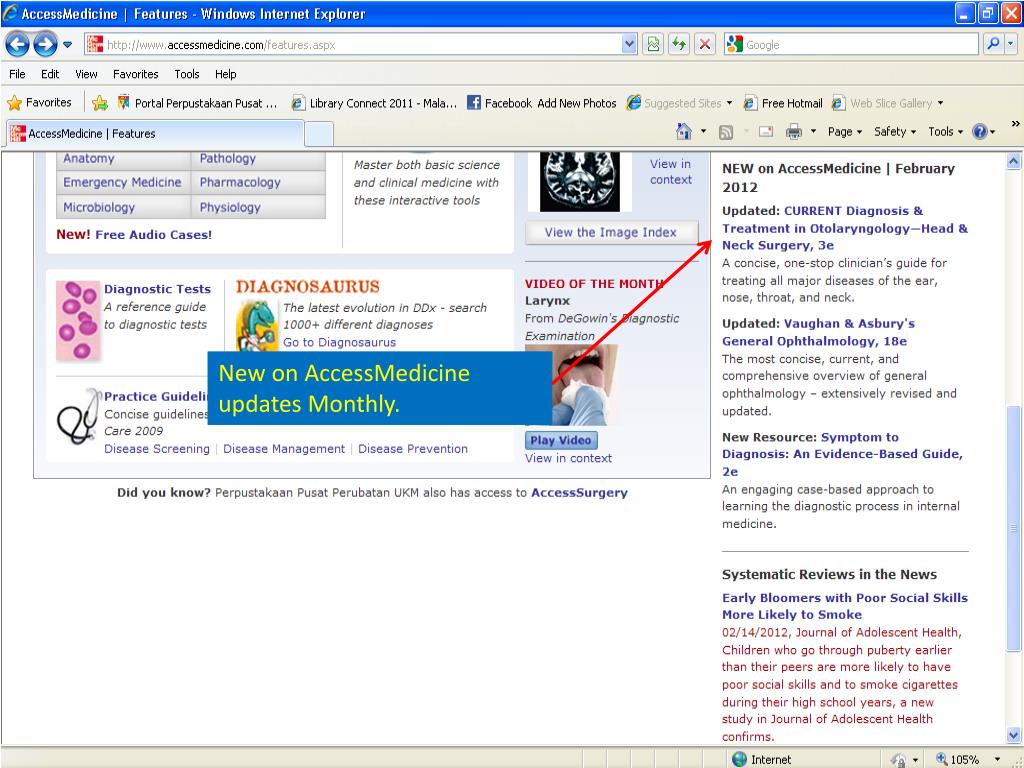Expand the Print options dropdown arrow
The height and width of the screenshot is (768, 1024).
click(813, 132)
